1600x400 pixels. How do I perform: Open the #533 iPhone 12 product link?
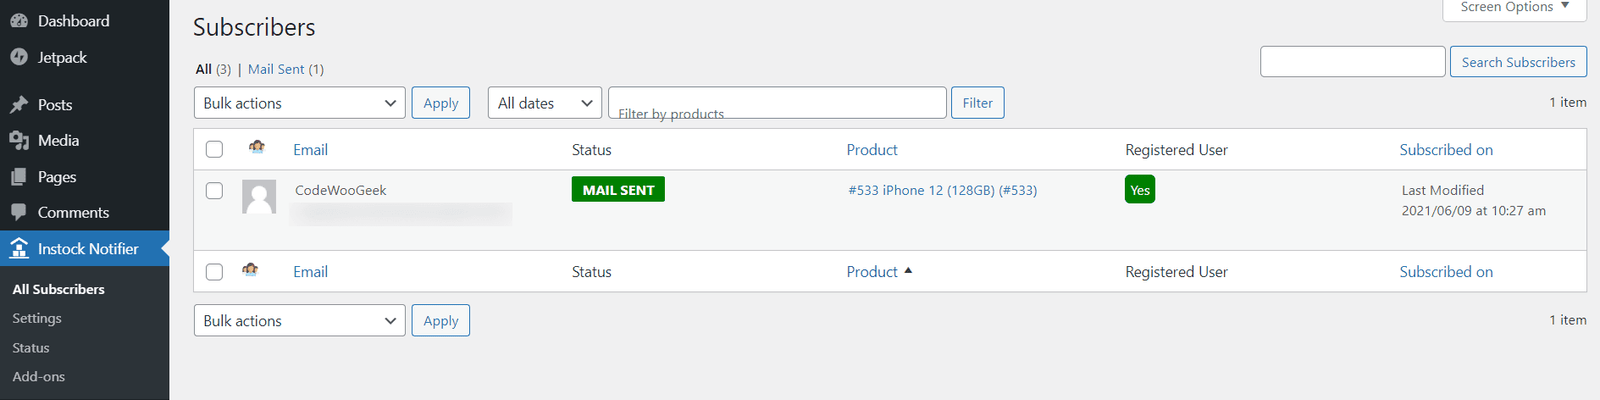943,190
